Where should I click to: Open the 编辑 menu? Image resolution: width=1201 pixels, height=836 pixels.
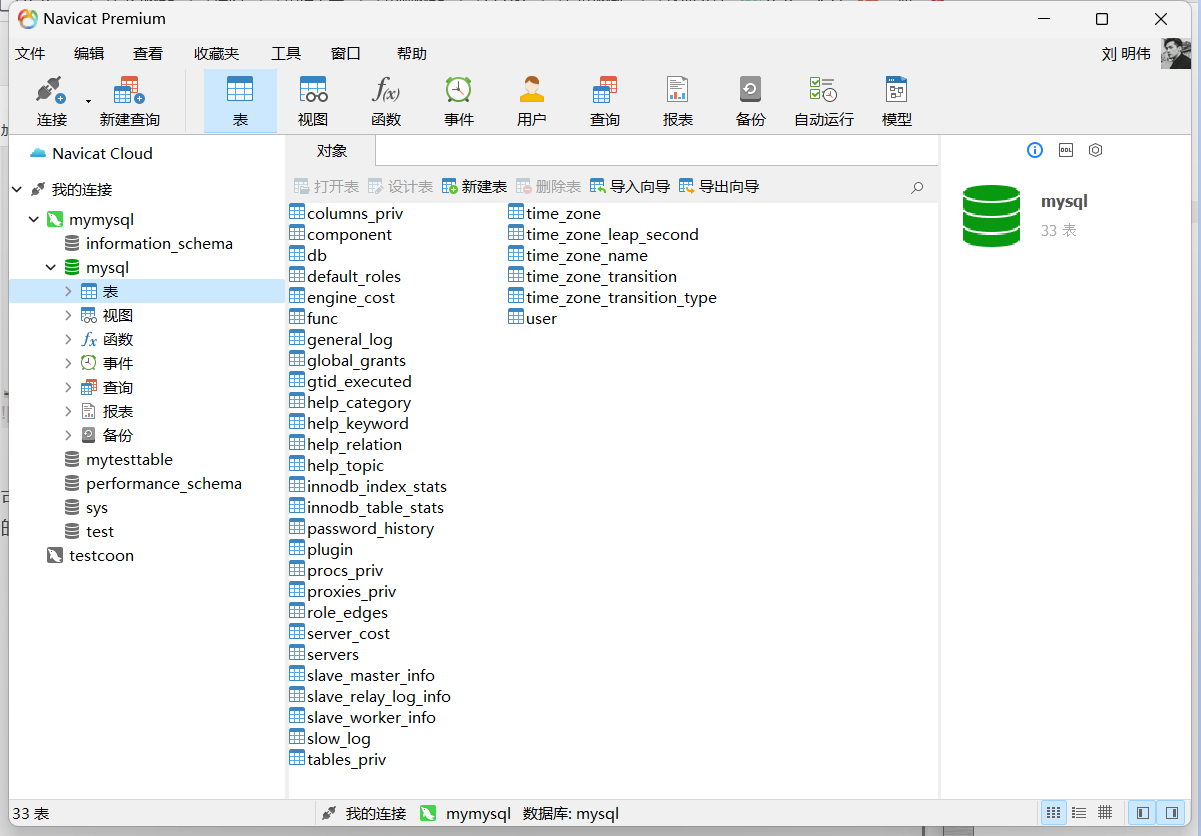point(89,54)
